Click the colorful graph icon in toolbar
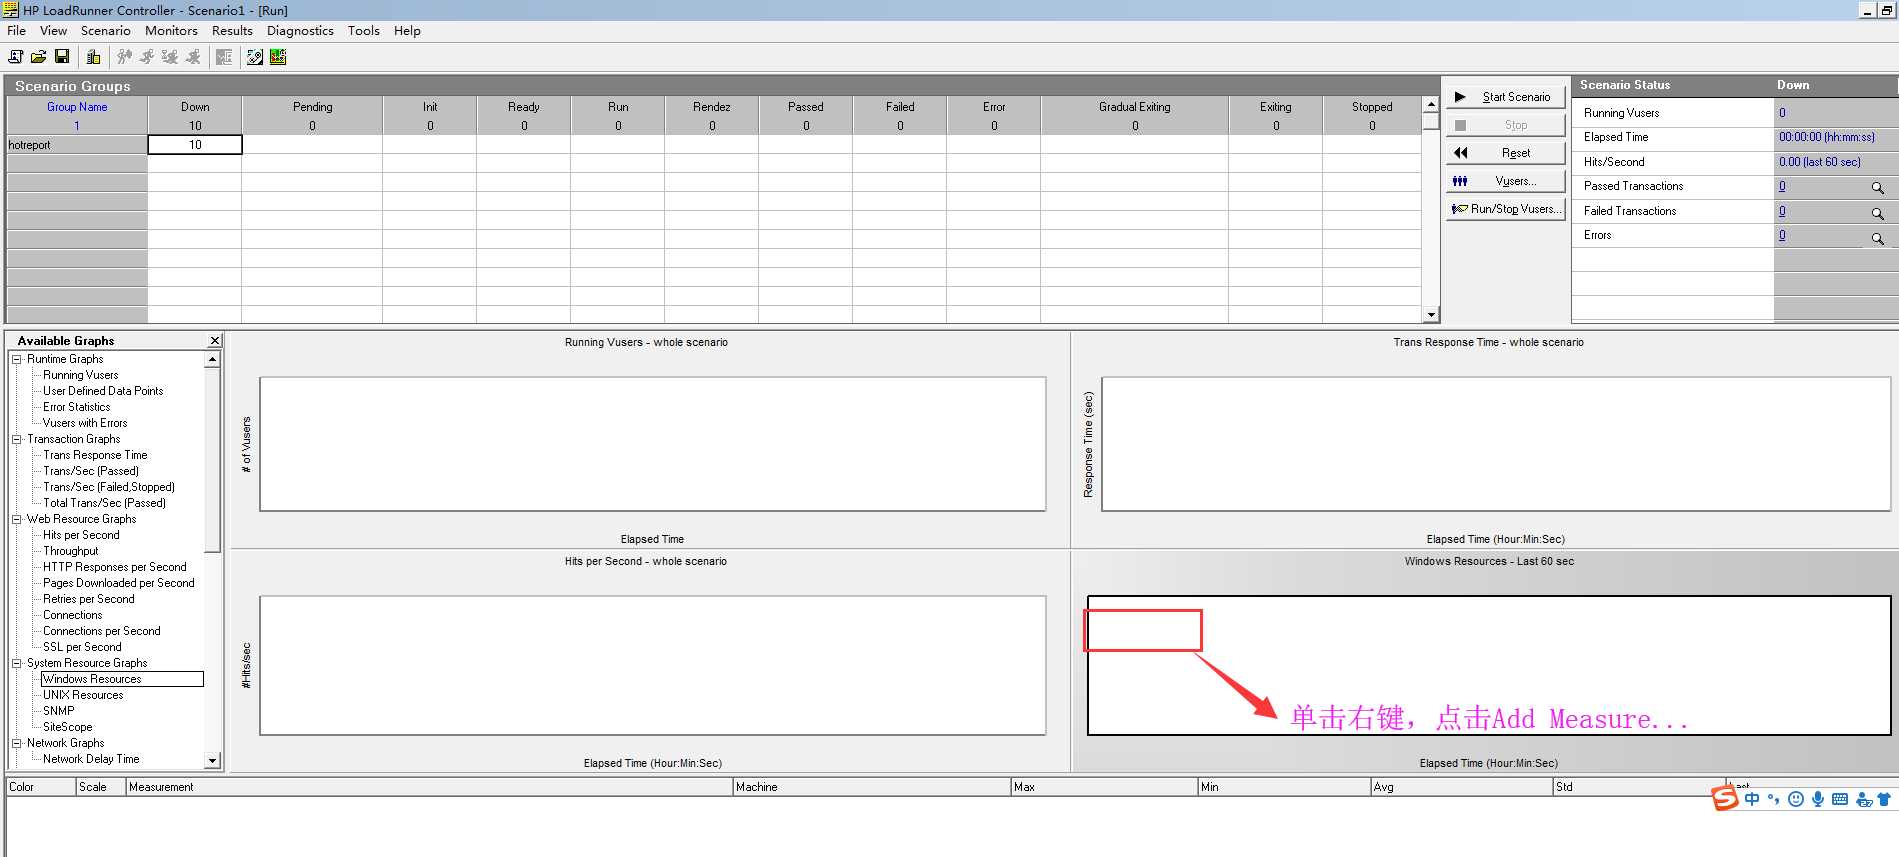Image resolution: width=1899 pixels, height=857 pixels. pos(278,57)
